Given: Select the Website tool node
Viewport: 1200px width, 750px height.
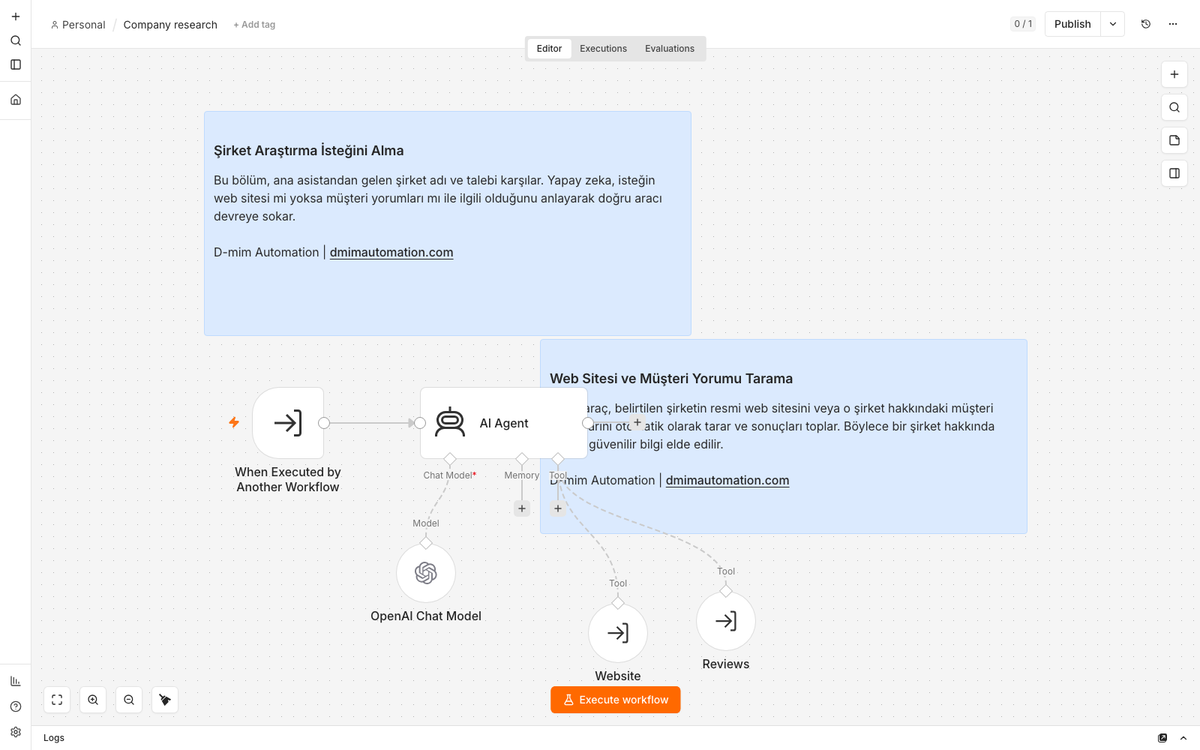Looking at the screenshot, I should [618, 633].
